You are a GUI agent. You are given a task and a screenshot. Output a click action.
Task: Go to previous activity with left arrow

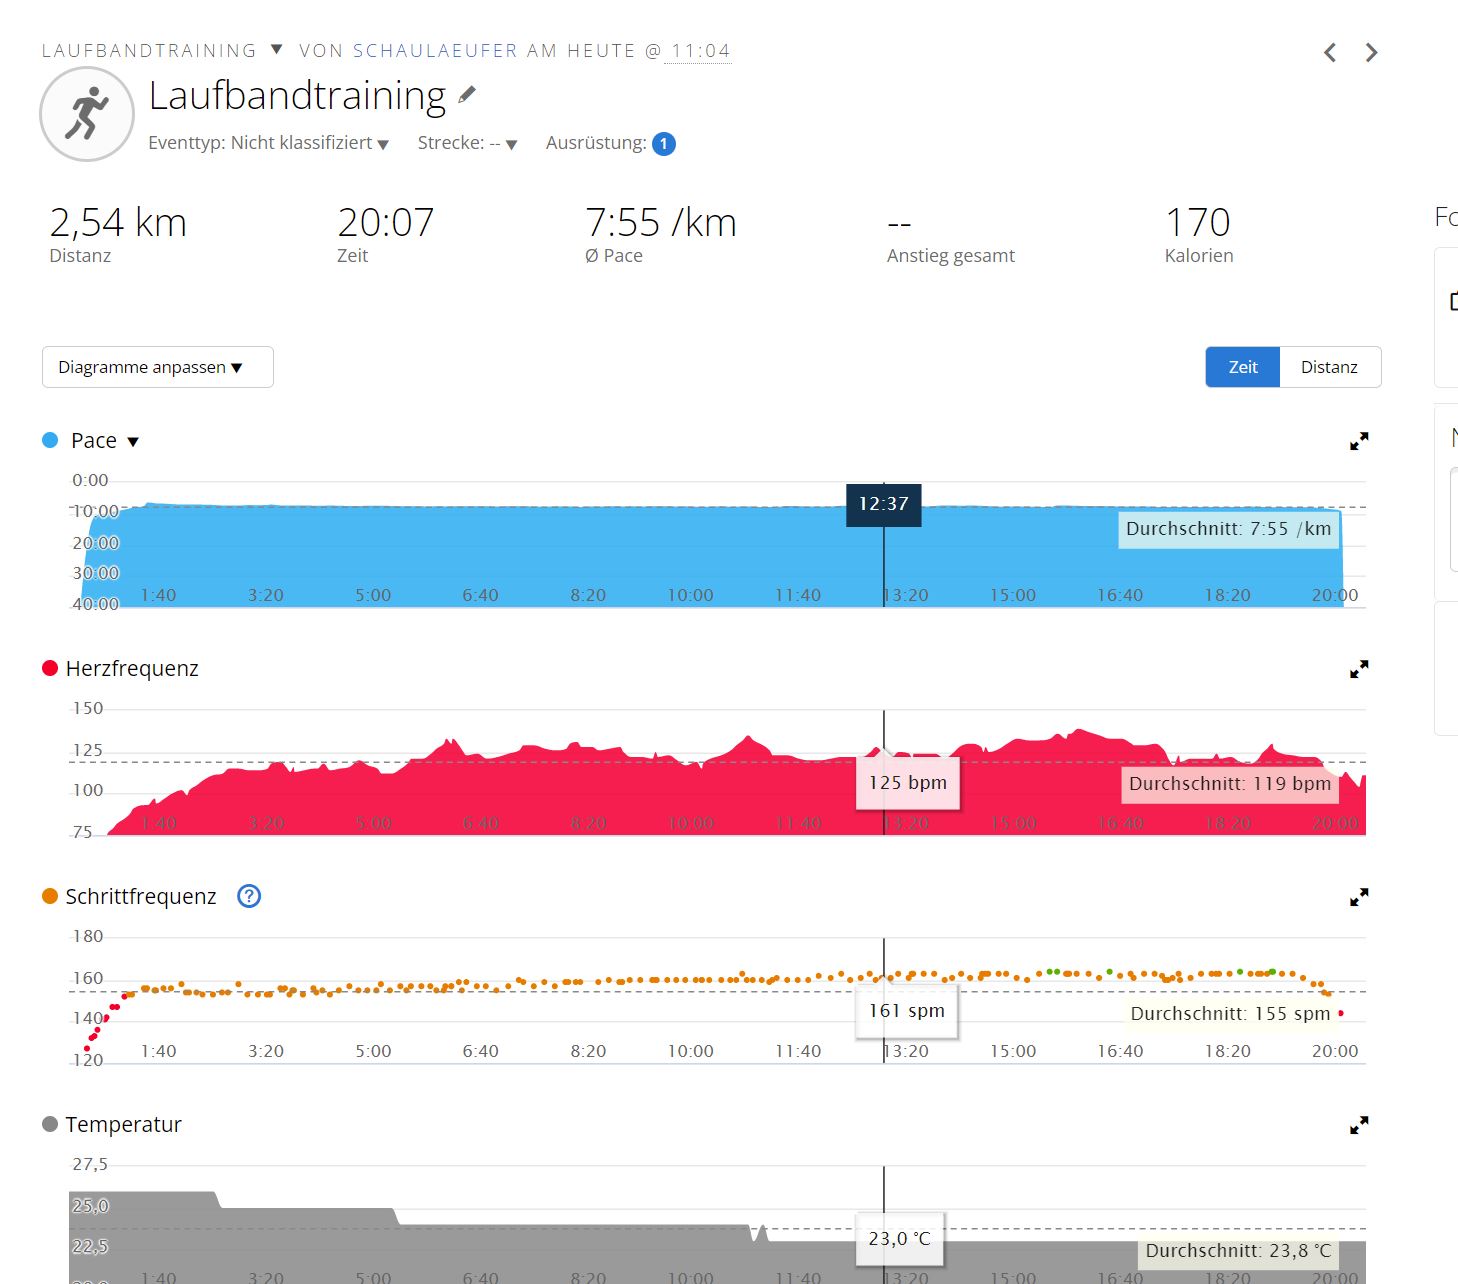[x=1330, y=53]
